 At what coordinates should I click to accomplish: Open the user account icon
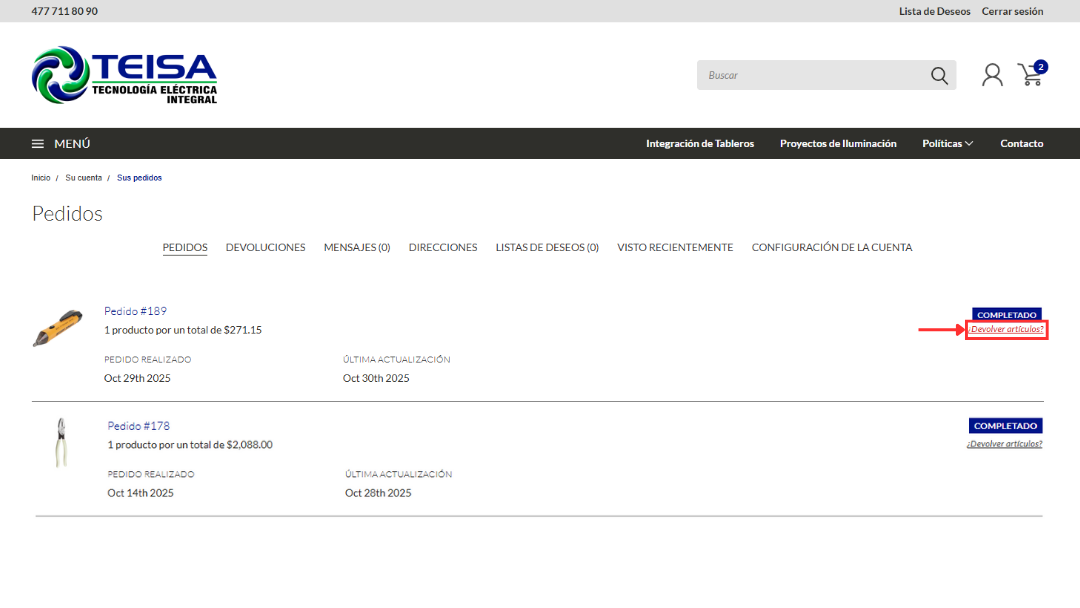tap(992, 75)
